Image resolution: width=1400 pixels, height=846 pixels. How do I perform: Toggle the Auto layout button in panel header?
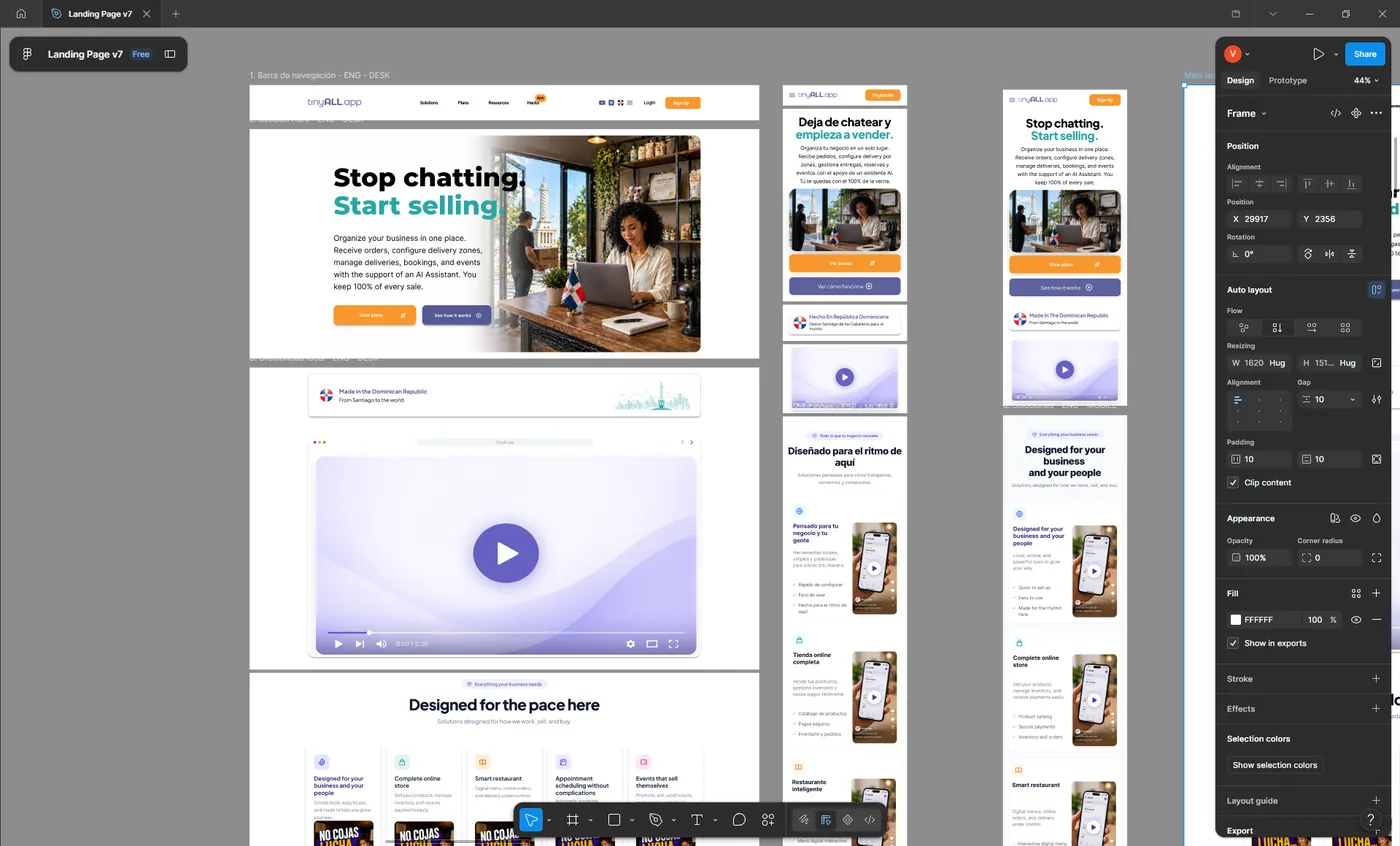tap(1377, 290)
